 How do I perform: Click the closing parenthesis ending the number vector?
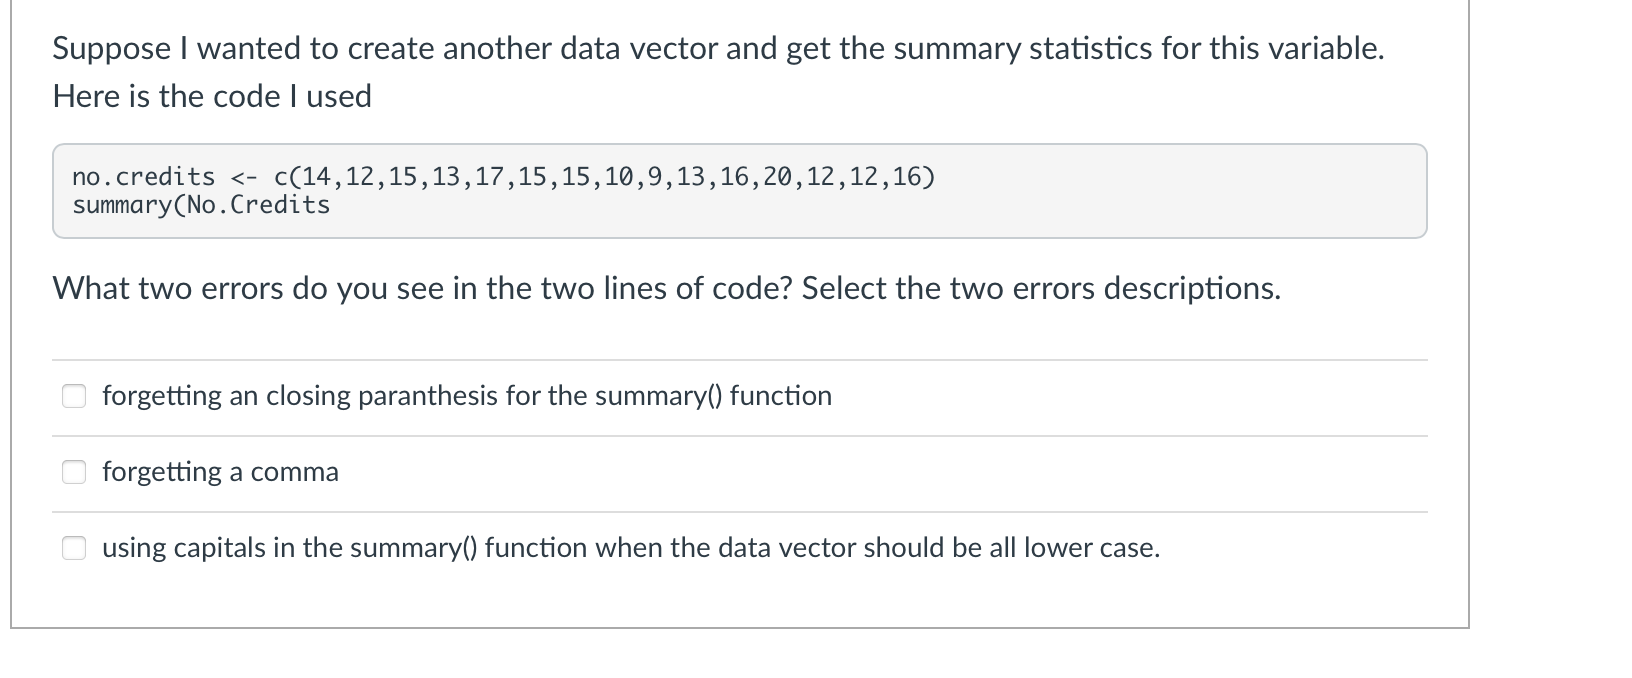929,177
